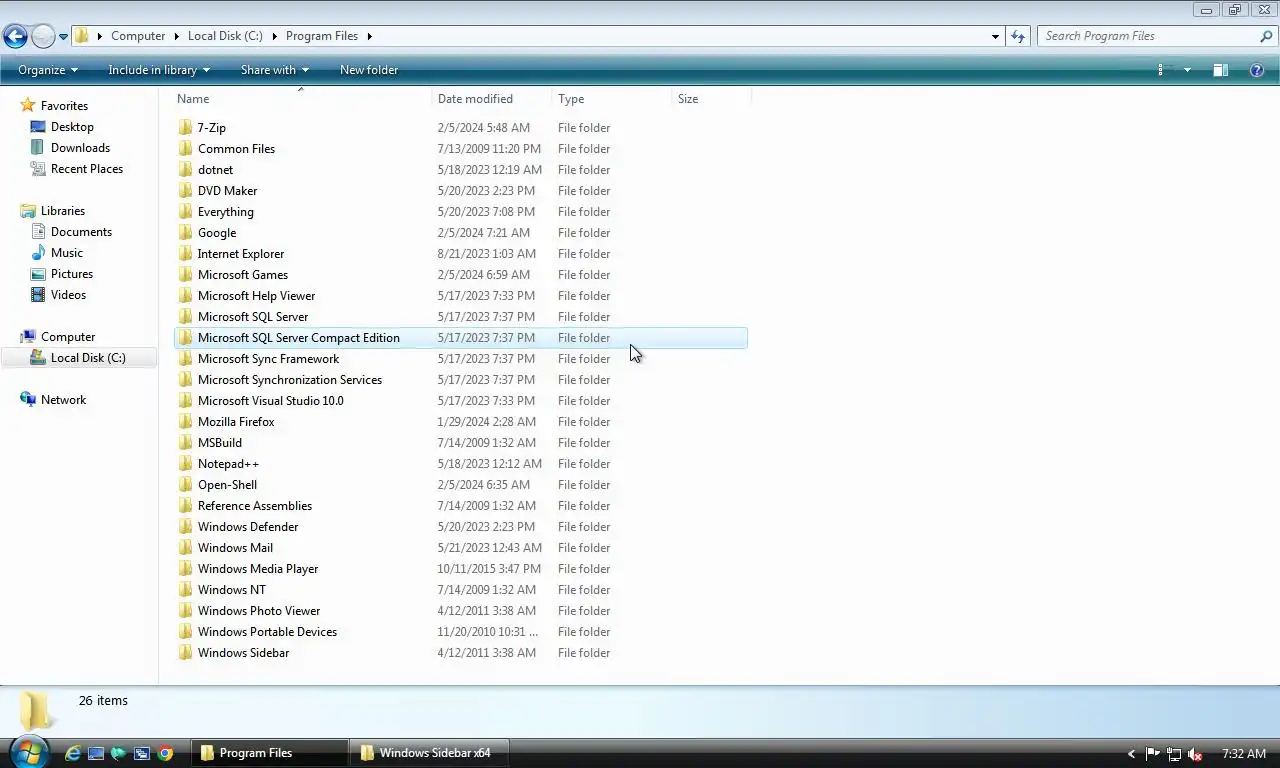
Task: Open the Organize menu
Action: (x=48, y=70)
